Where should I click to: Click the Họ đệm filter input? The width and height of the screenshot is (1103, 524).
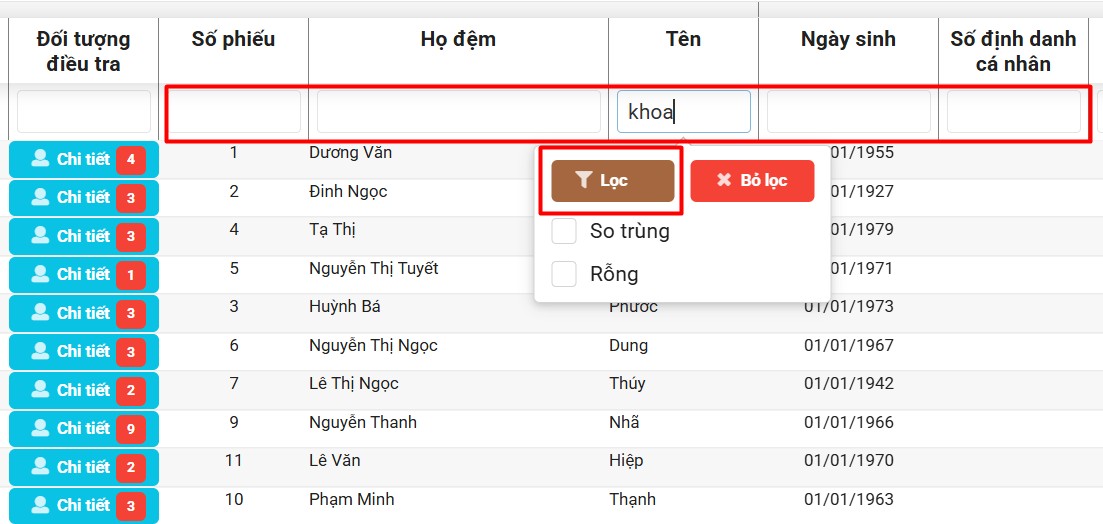tap(458, 112)
